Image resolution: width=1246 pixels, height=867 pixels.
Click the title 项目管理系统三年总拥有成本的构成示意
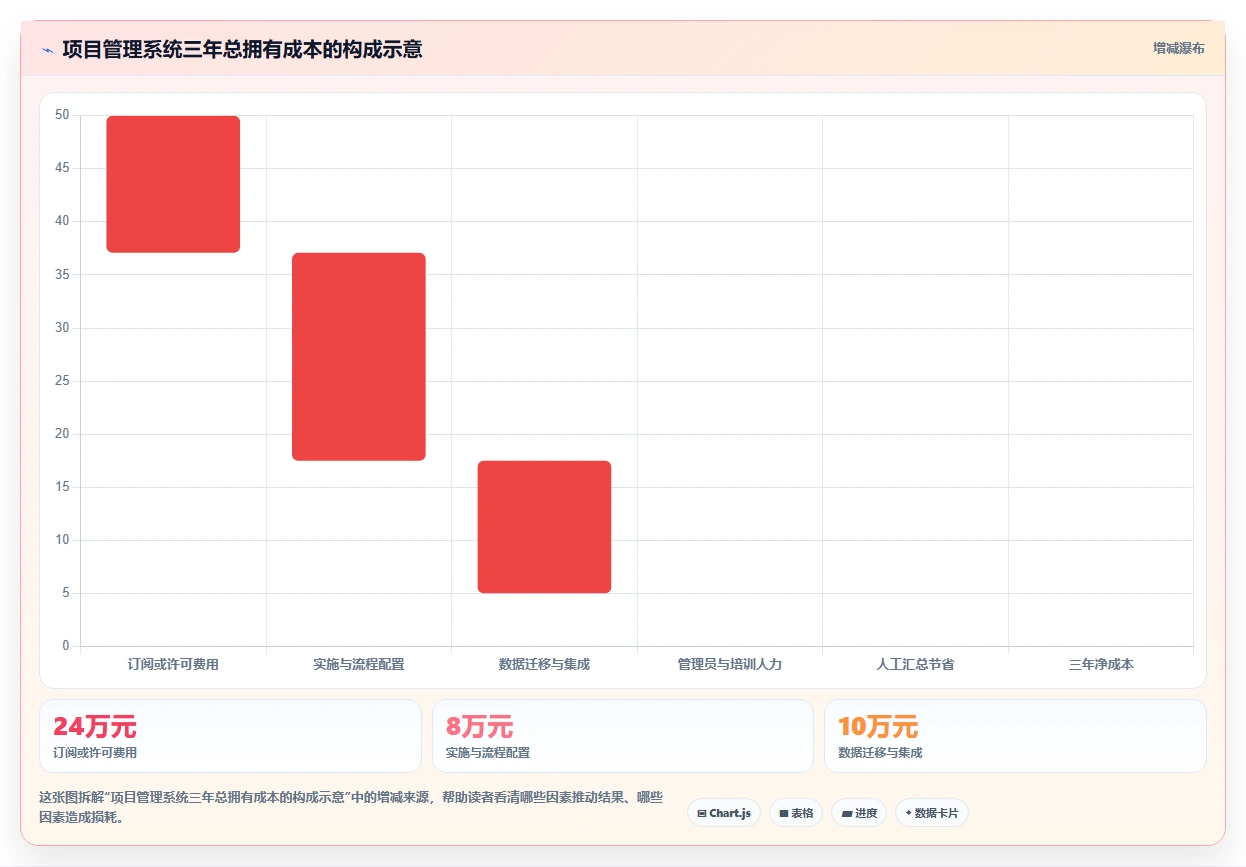click(x=242, y=49)
